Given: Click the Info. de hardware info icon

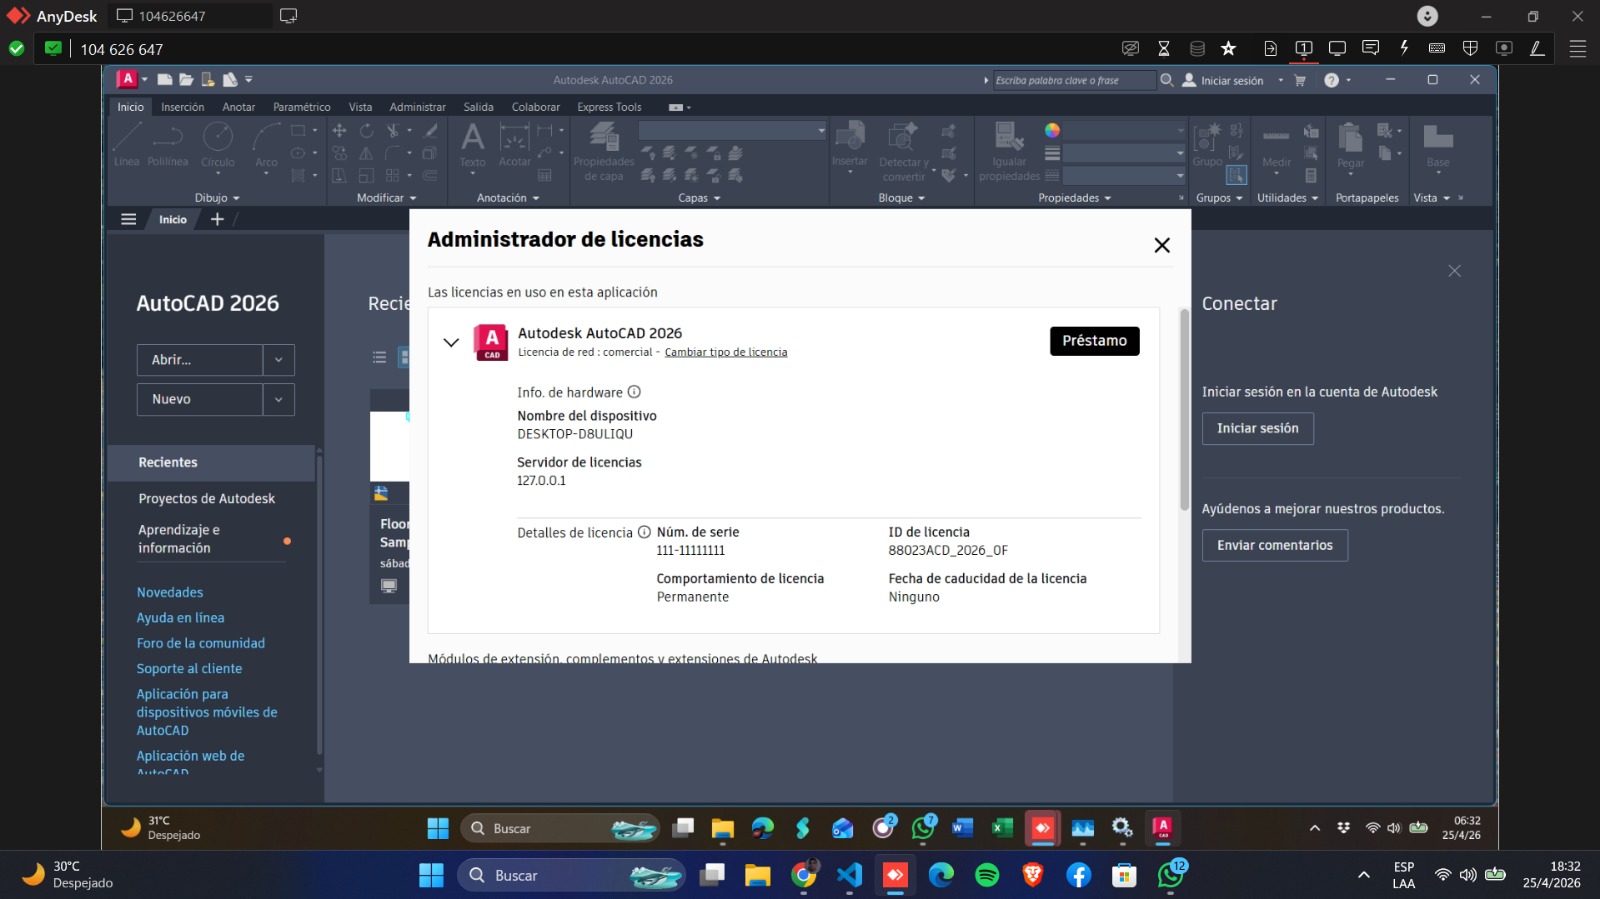Looking at the screenshot, I should coord(634,392).
